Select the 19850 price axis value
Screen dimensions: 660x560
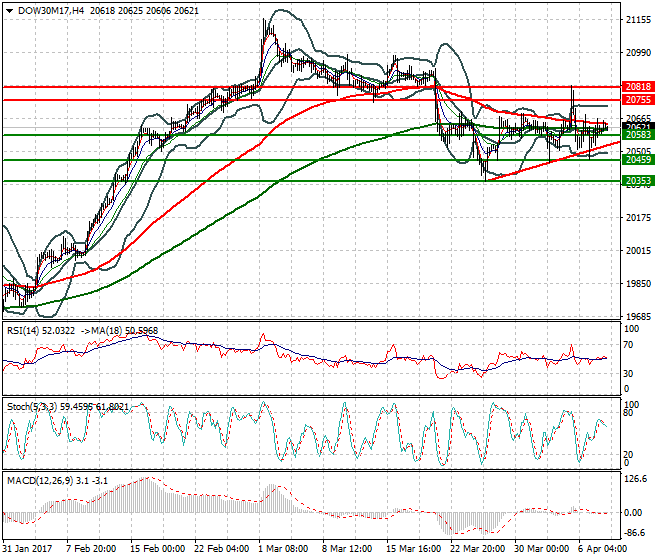[638, 284]
